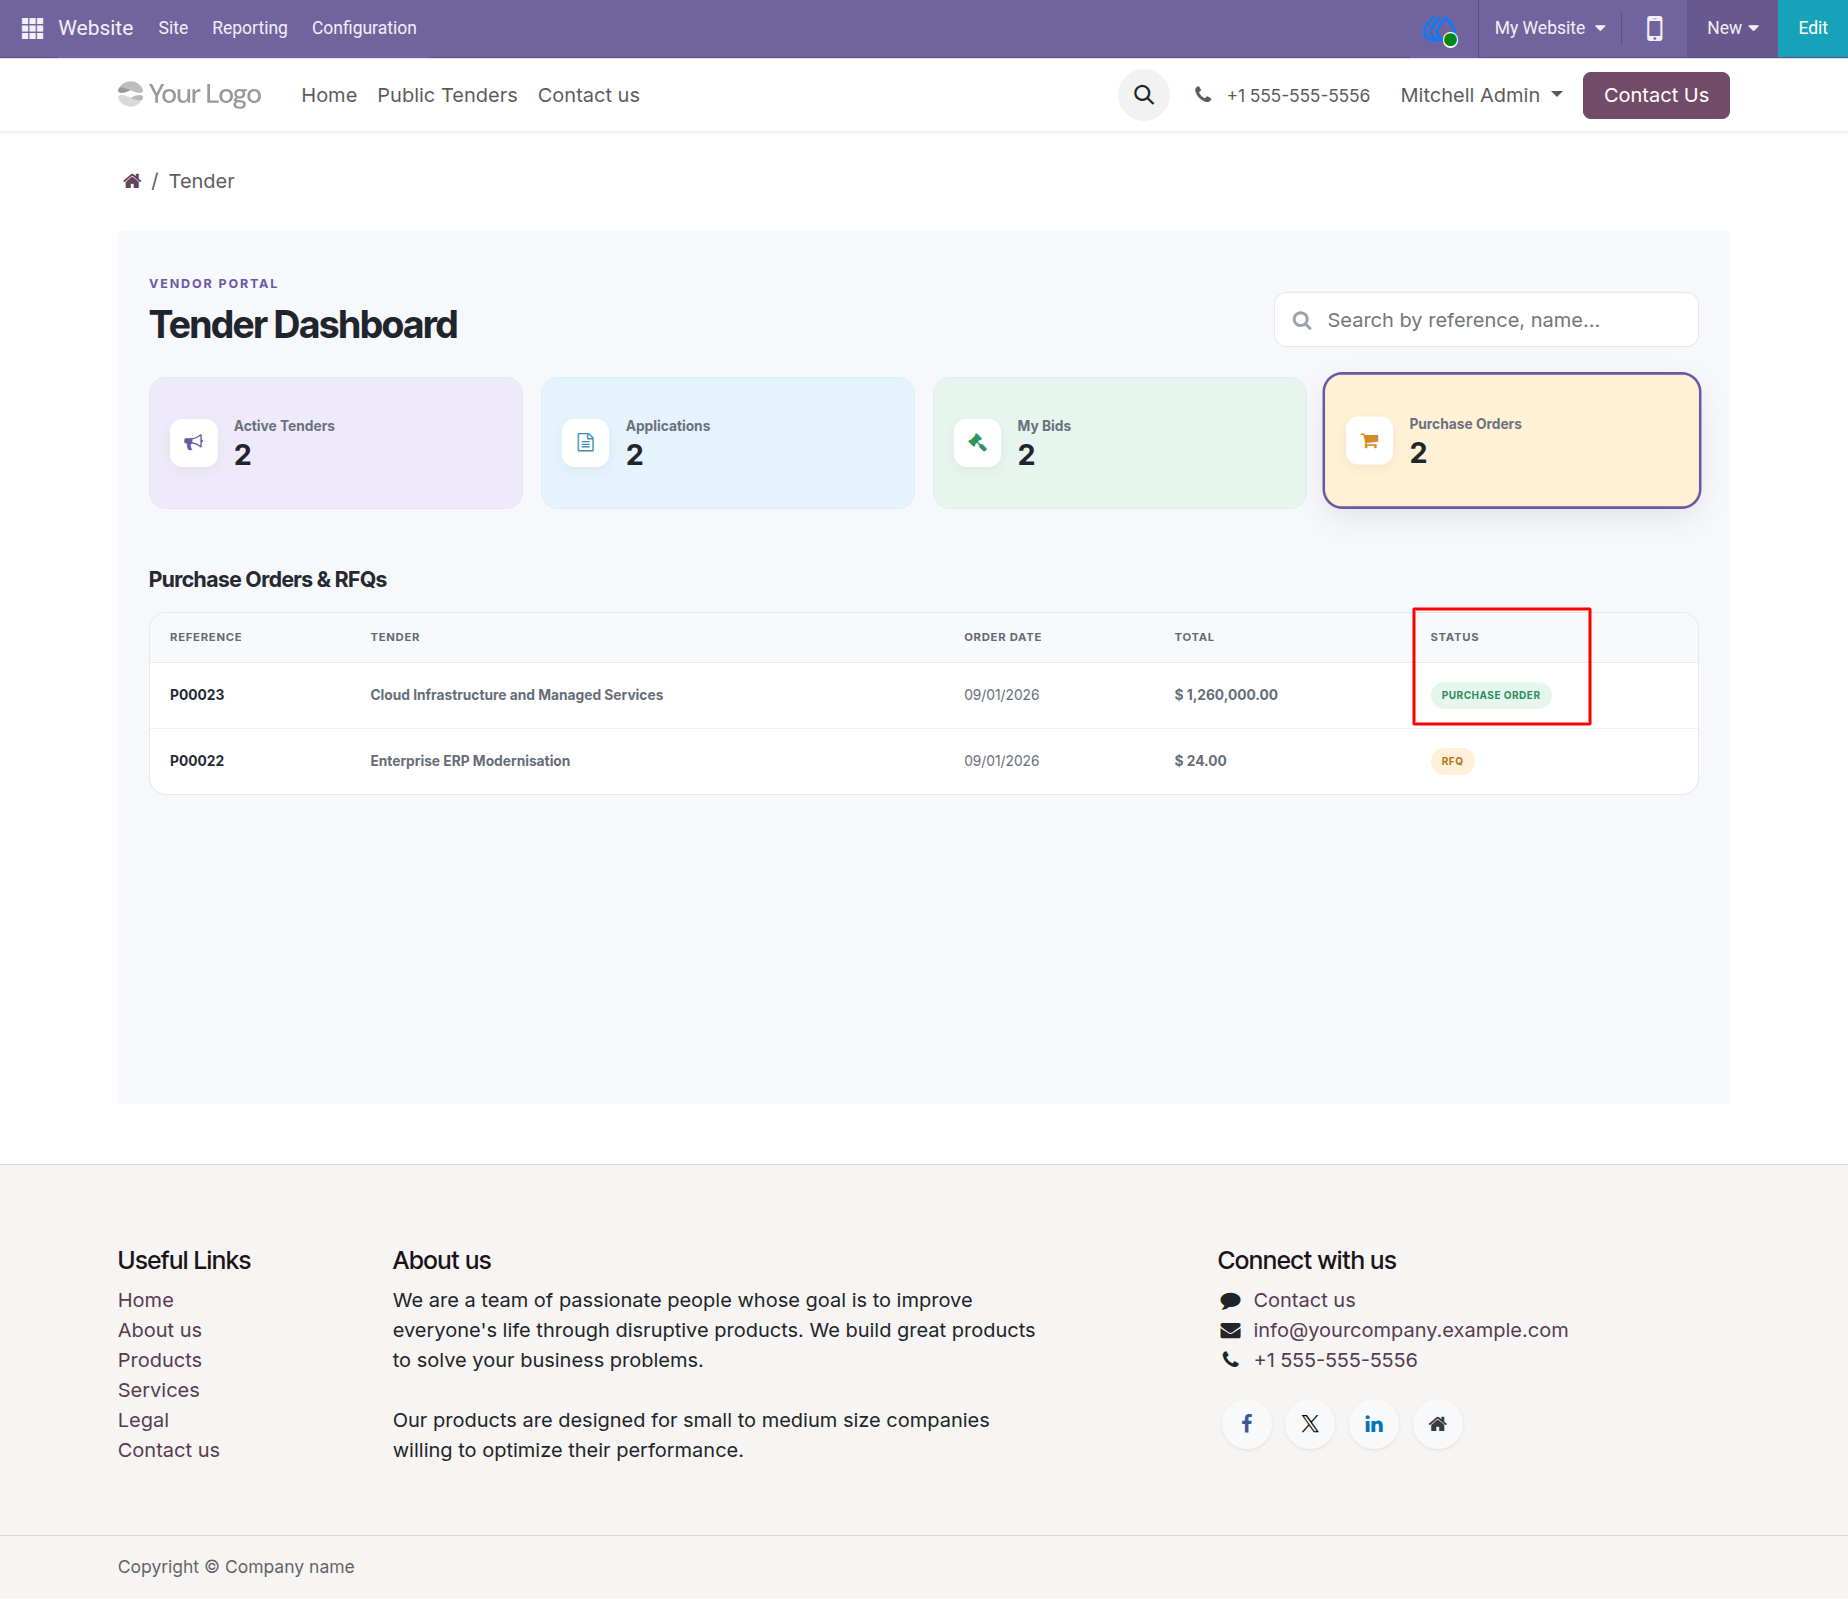Screen dimensions: 1848x1599
Task: Open the Configuration menu
Action: [x=364, y=28]
